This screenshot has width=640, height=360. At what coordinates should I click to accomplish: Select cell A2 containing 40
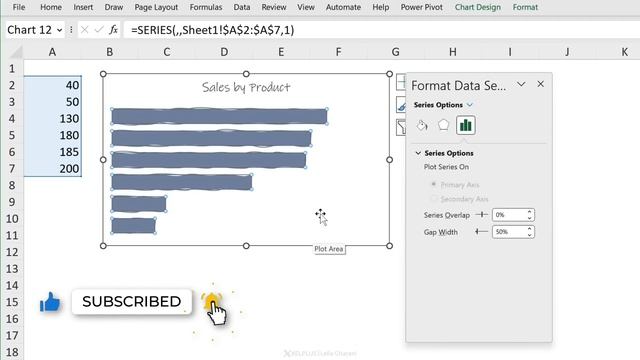tap(53, 85)
